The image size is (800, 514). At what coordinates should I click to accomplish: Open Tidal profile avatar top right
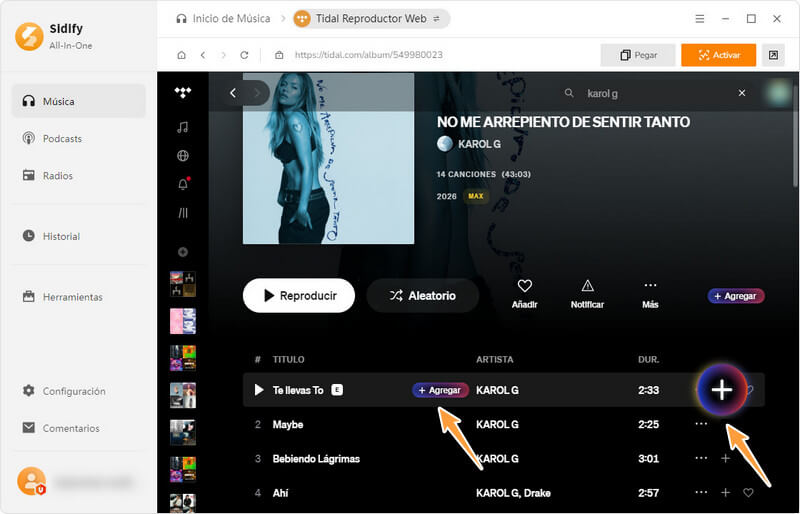(779, 92)
